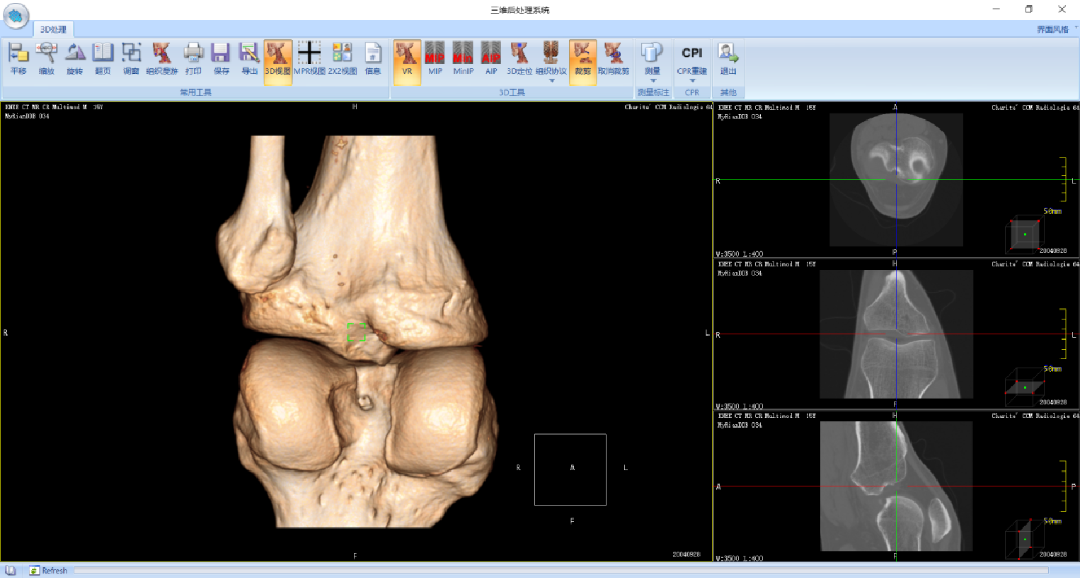Click the orientation cube in axial view
The width and height of the screenshot is (1080, 578).
[1024, 236]
